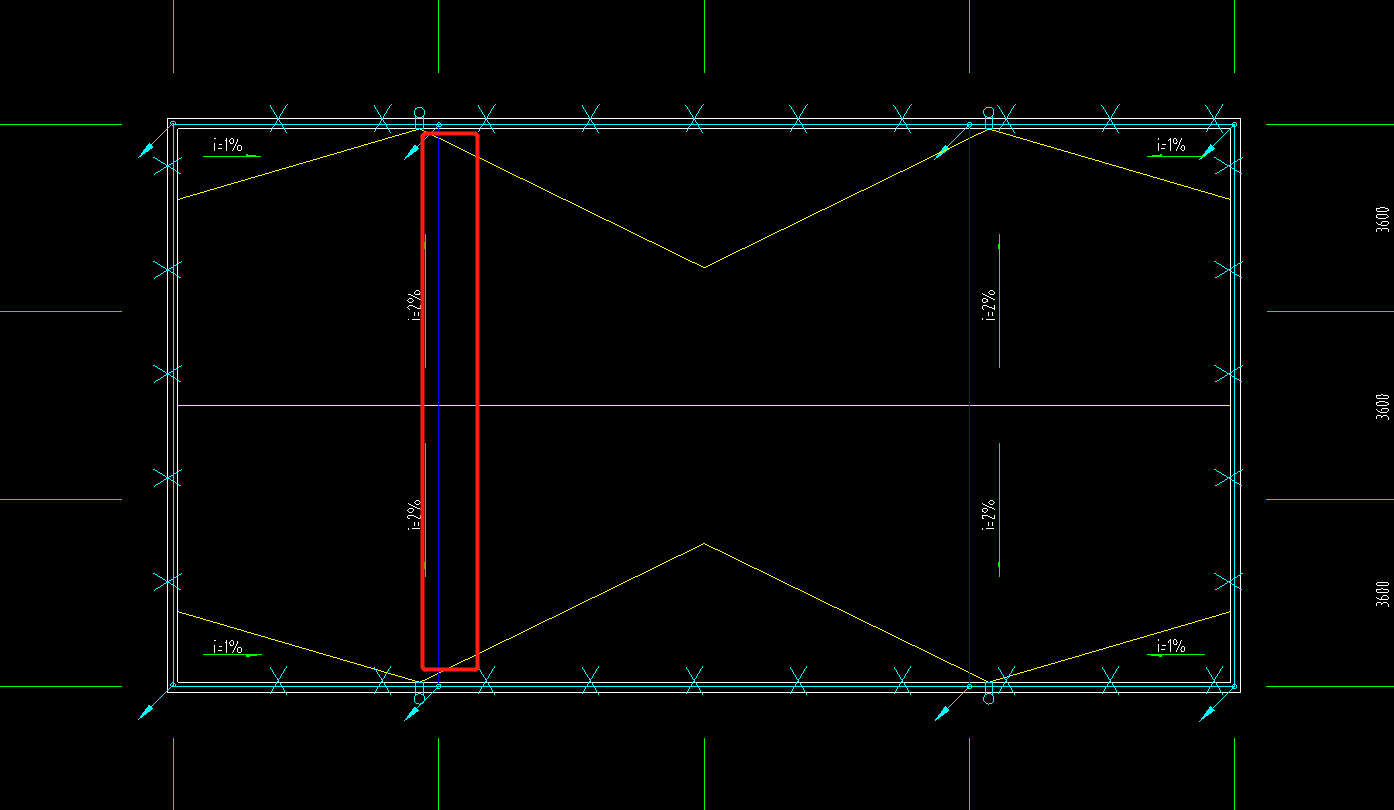Select the bottom-left roof drain circle symbol
The width and height of the screenshot is (1394, 810).
pyautogui.click(x=419, y=698)
